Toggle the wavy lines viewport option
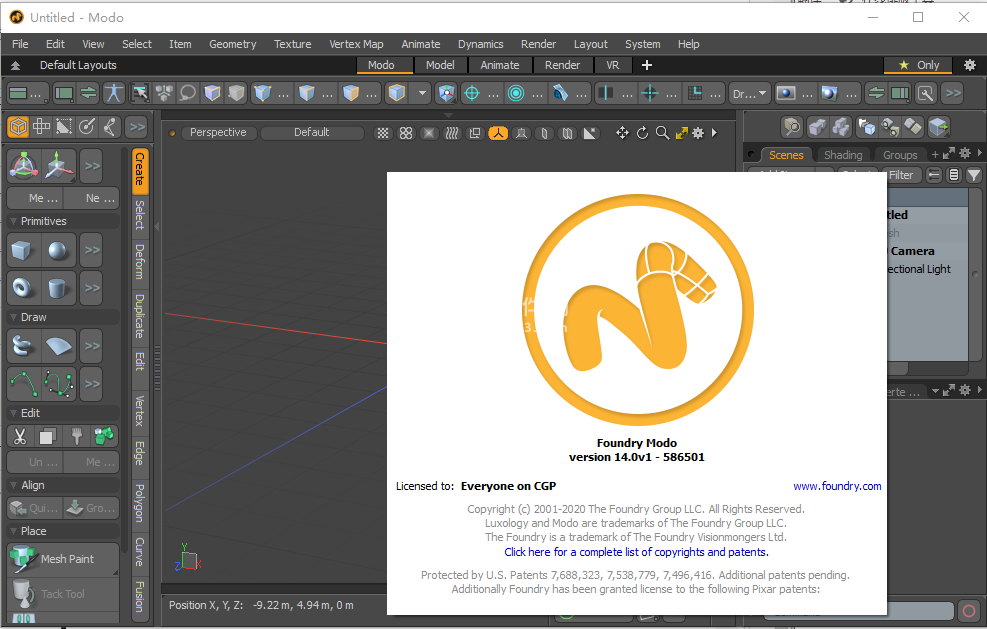987x629 pixels. click(452, 133)
